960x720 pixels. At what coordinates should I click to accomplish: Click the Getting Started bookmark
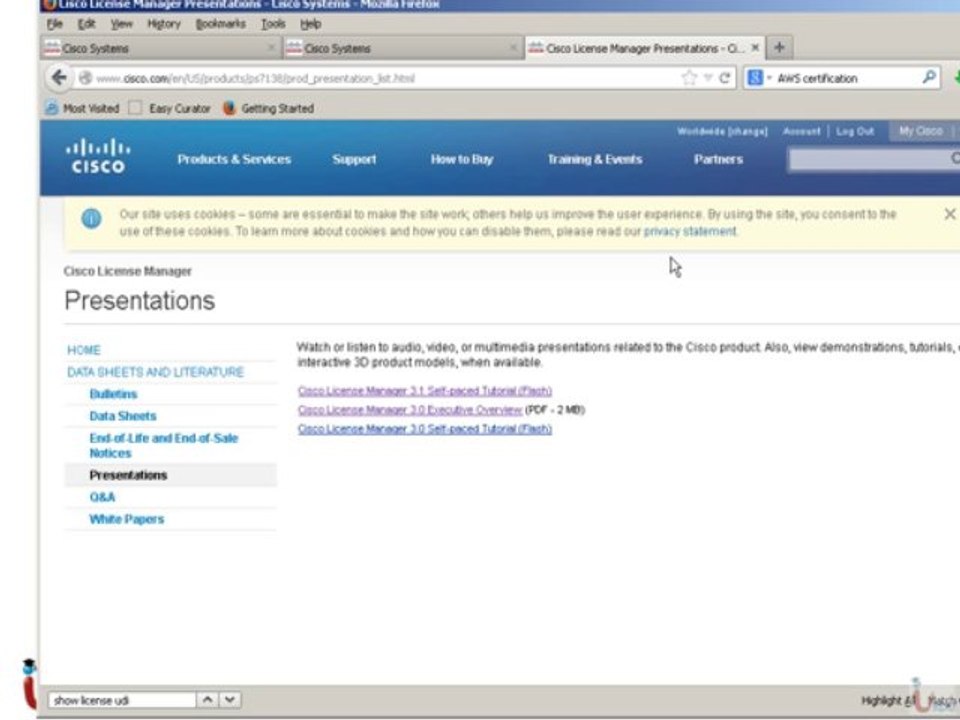tap(269, 108)
